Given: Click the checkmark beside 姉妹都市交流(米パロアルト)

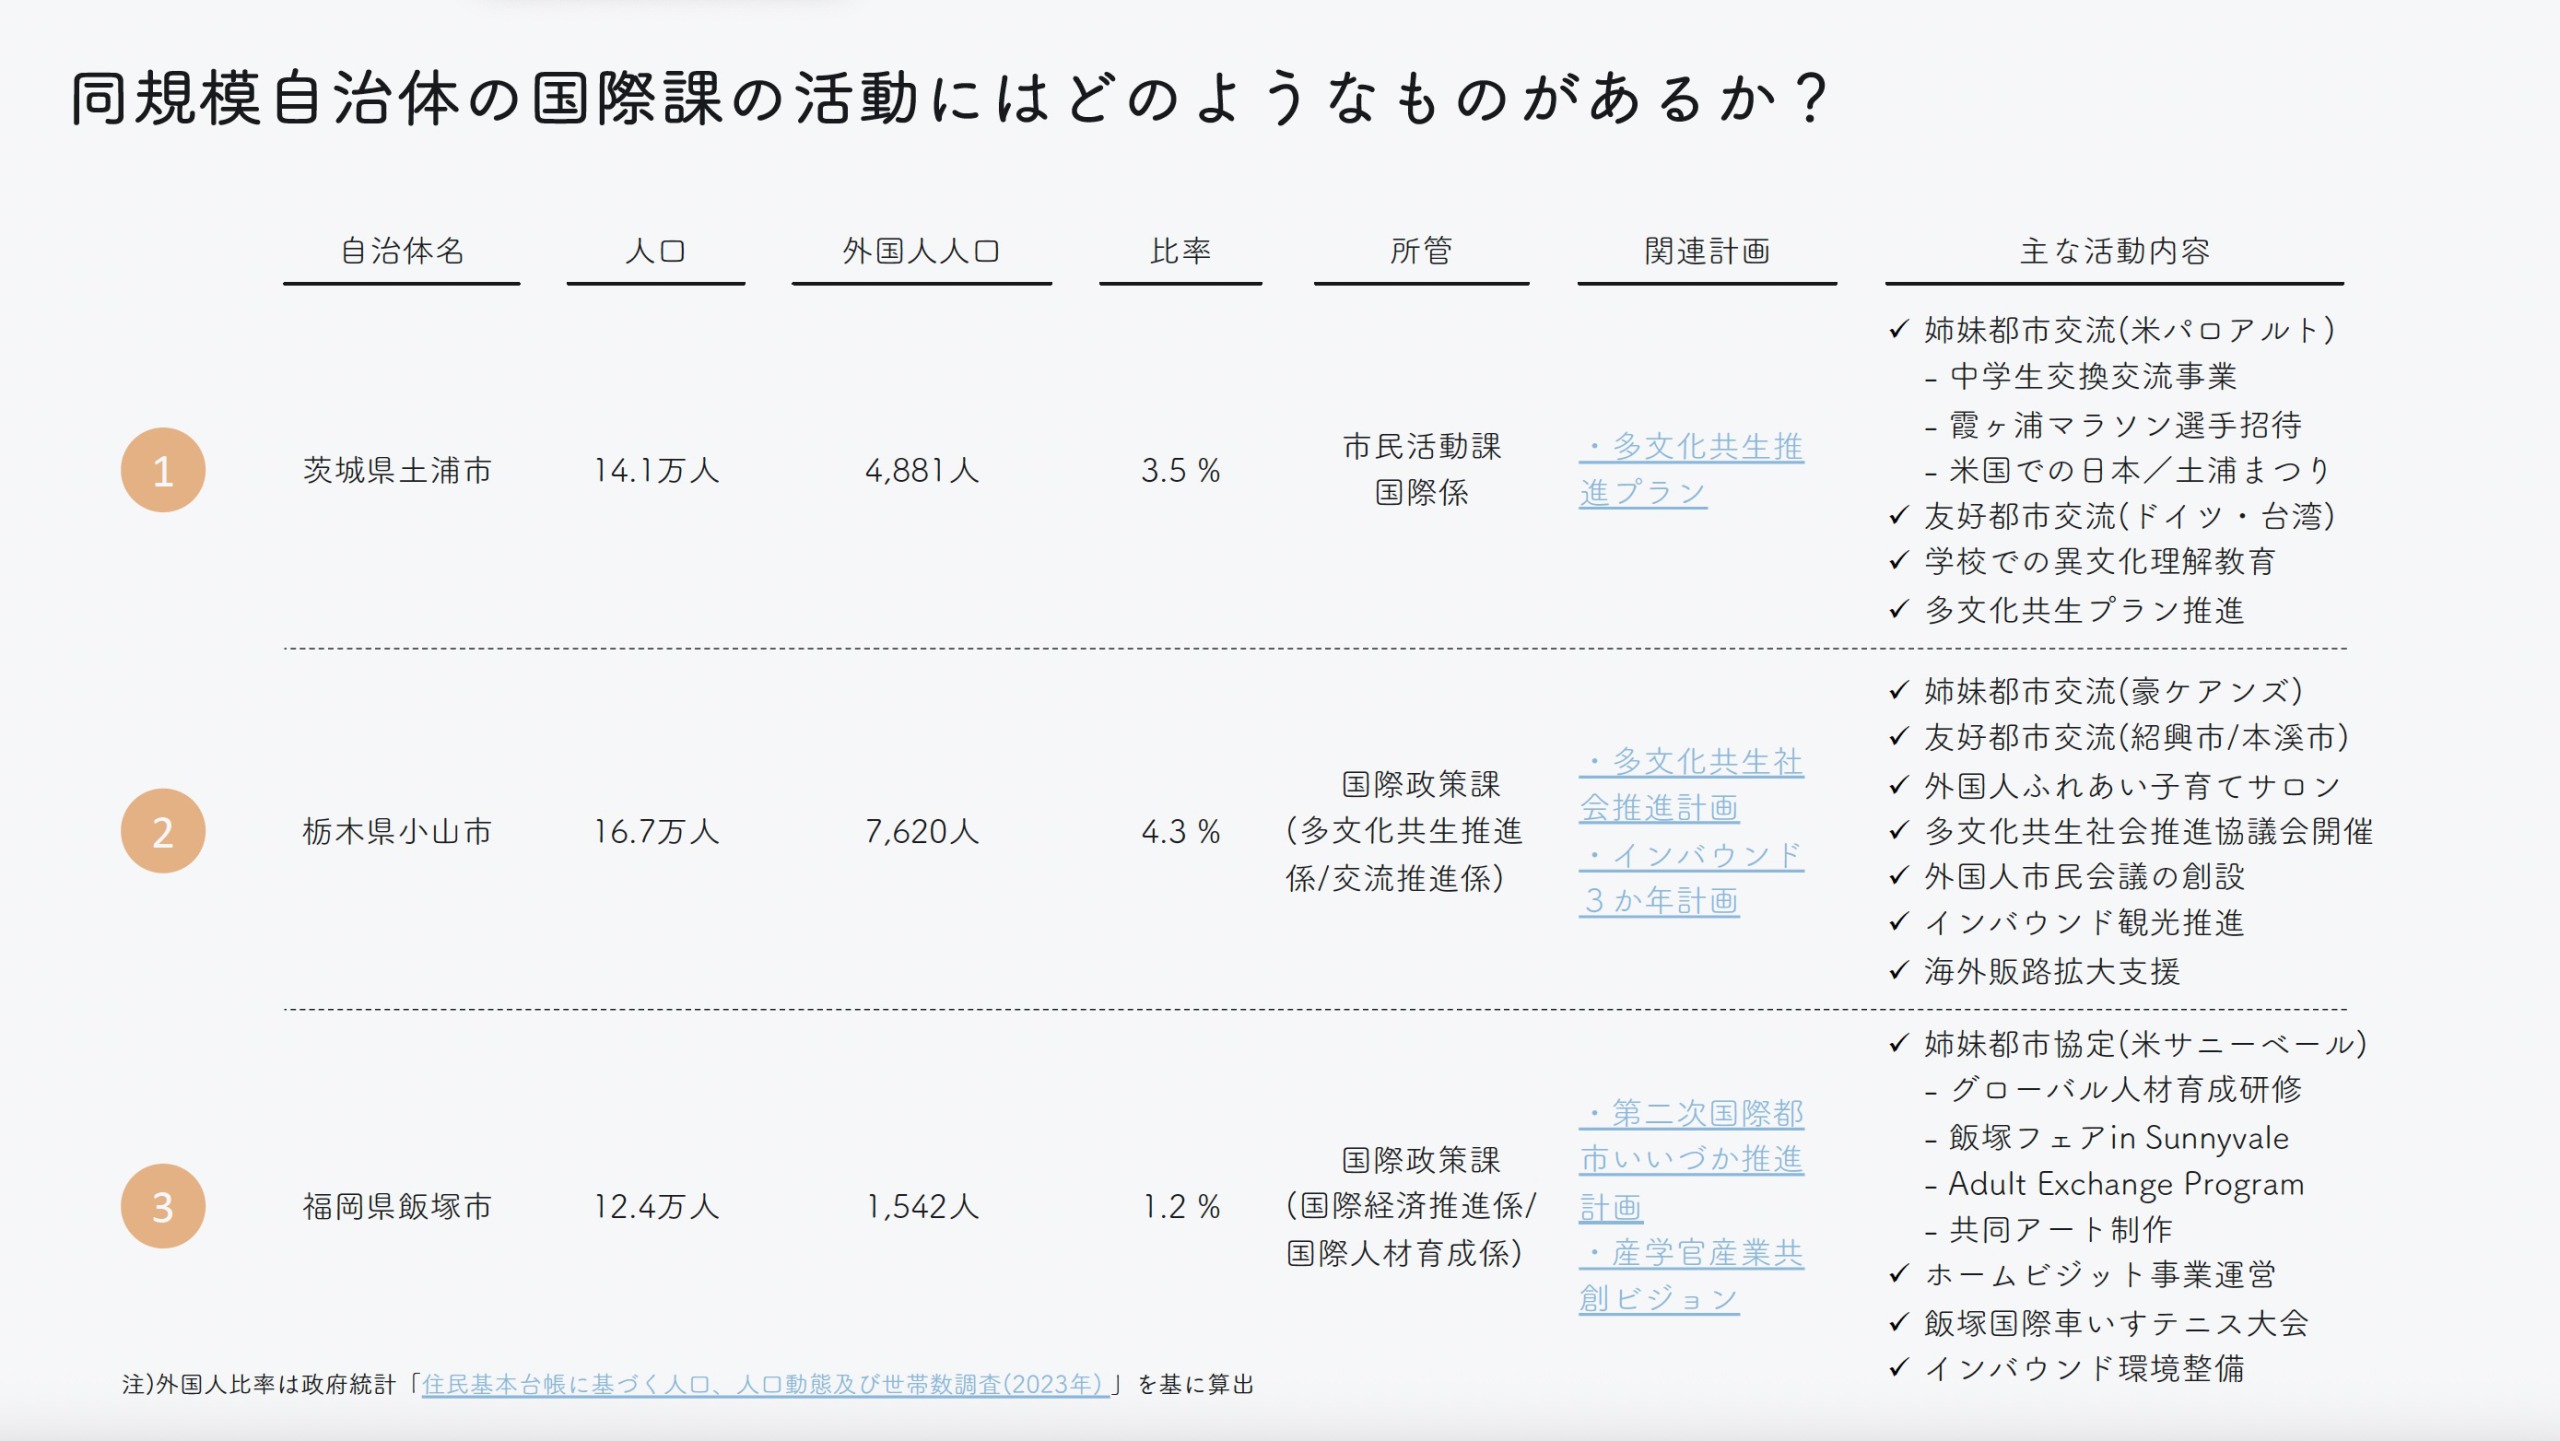Looking at the screenshot, I should 1899,329.
